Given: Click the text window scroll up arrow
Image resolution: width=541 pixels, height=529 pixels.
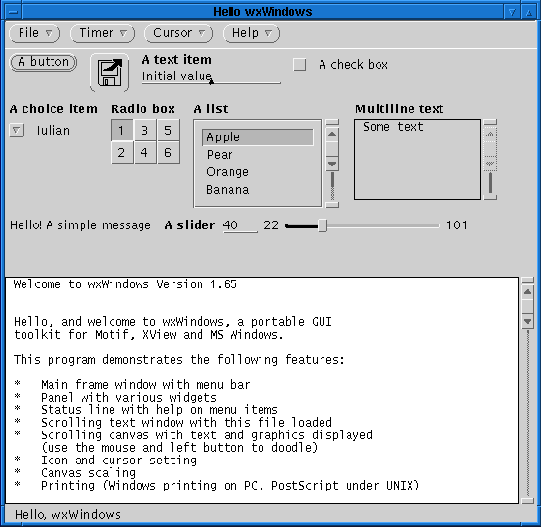Looking at the screenshot, I should 527,292.
